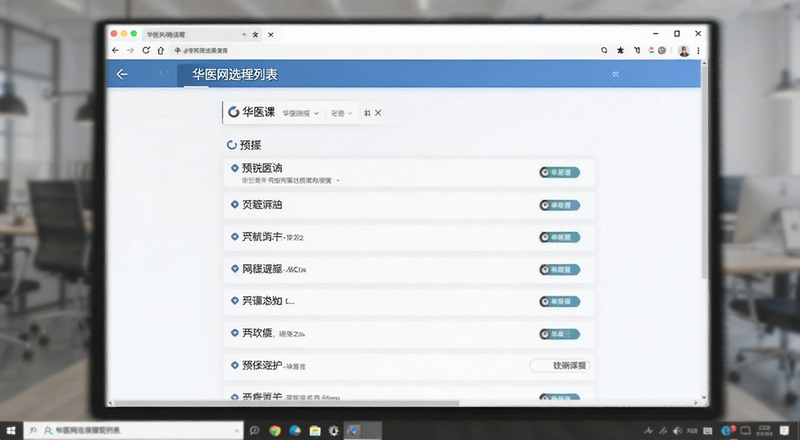Reload the page with the refresh icon
The width and height of the screenshot is (800, 440).
pyautogui.click(x=146, y=51)
